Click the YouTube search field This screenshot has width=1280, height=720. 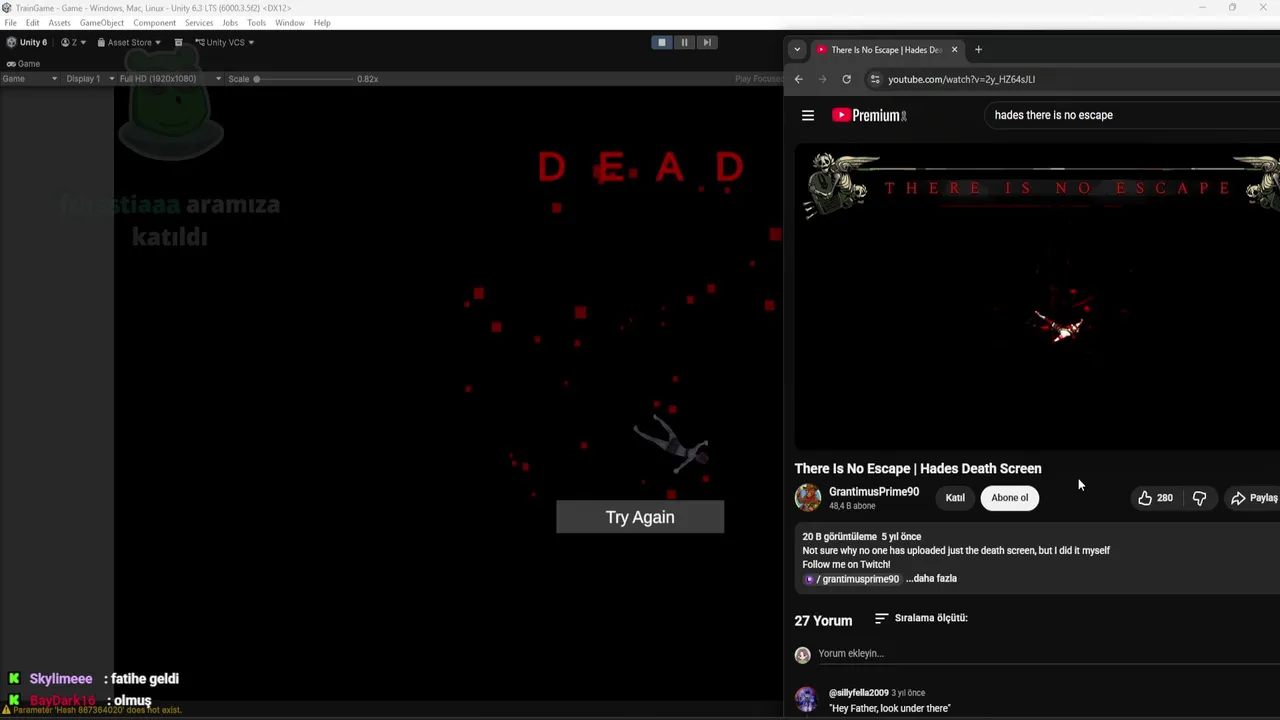pos(1130,115)
